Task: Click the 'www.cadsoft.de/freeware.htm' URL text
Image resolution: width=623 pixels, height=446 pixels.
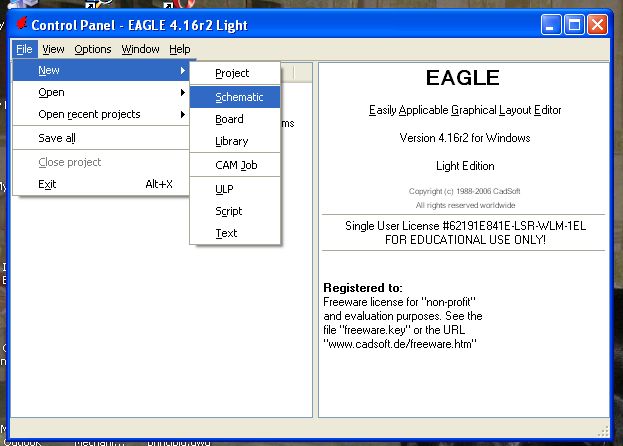Action: [400, 344]
